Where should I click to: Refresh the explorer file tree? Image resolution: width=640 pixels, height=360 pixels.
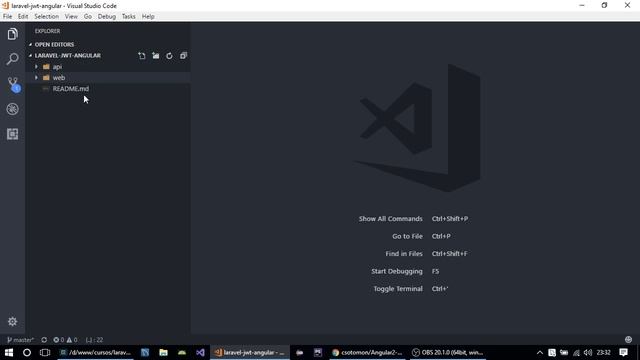pyautogui.click(x=169, y=56)
